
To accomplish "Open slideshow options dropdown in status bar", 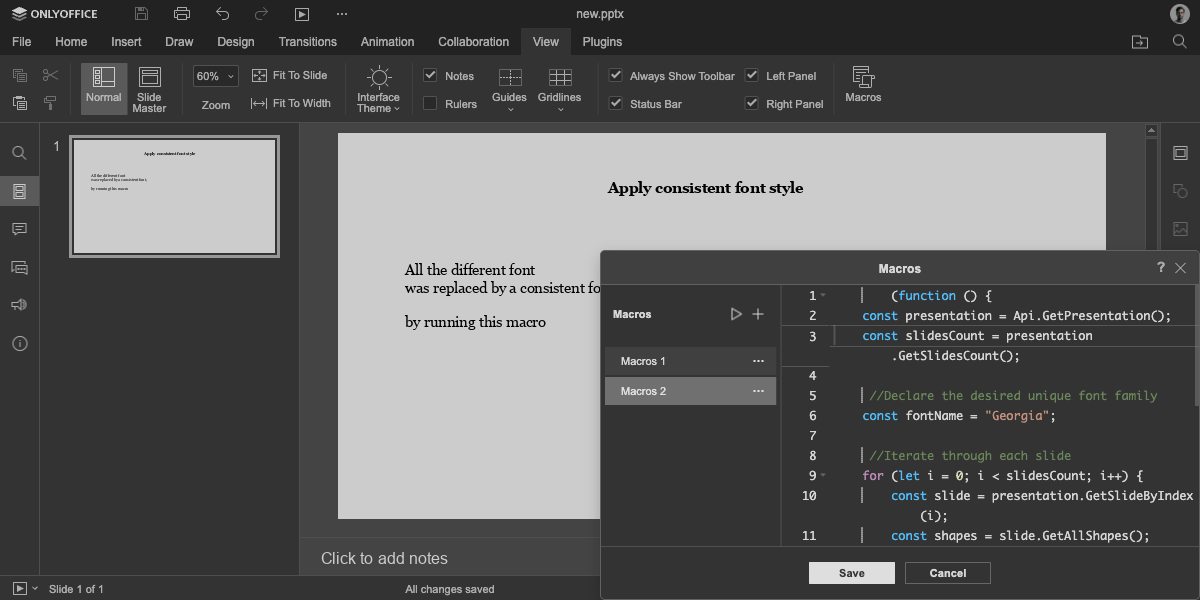I will pos(35,589).
